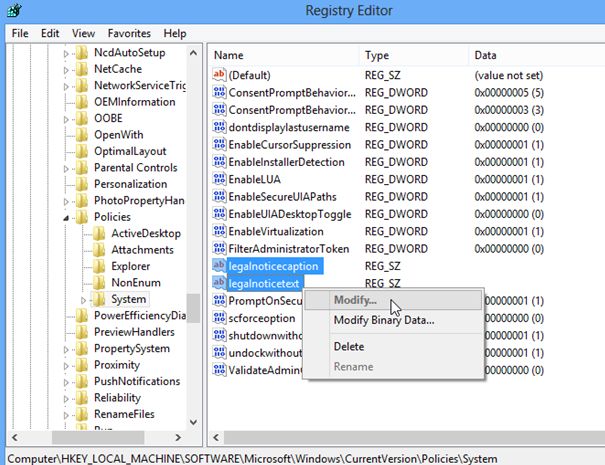The image size is (605, 465).
Task: Select the PreviewHandlers key
Action: [x=134, y=332]
